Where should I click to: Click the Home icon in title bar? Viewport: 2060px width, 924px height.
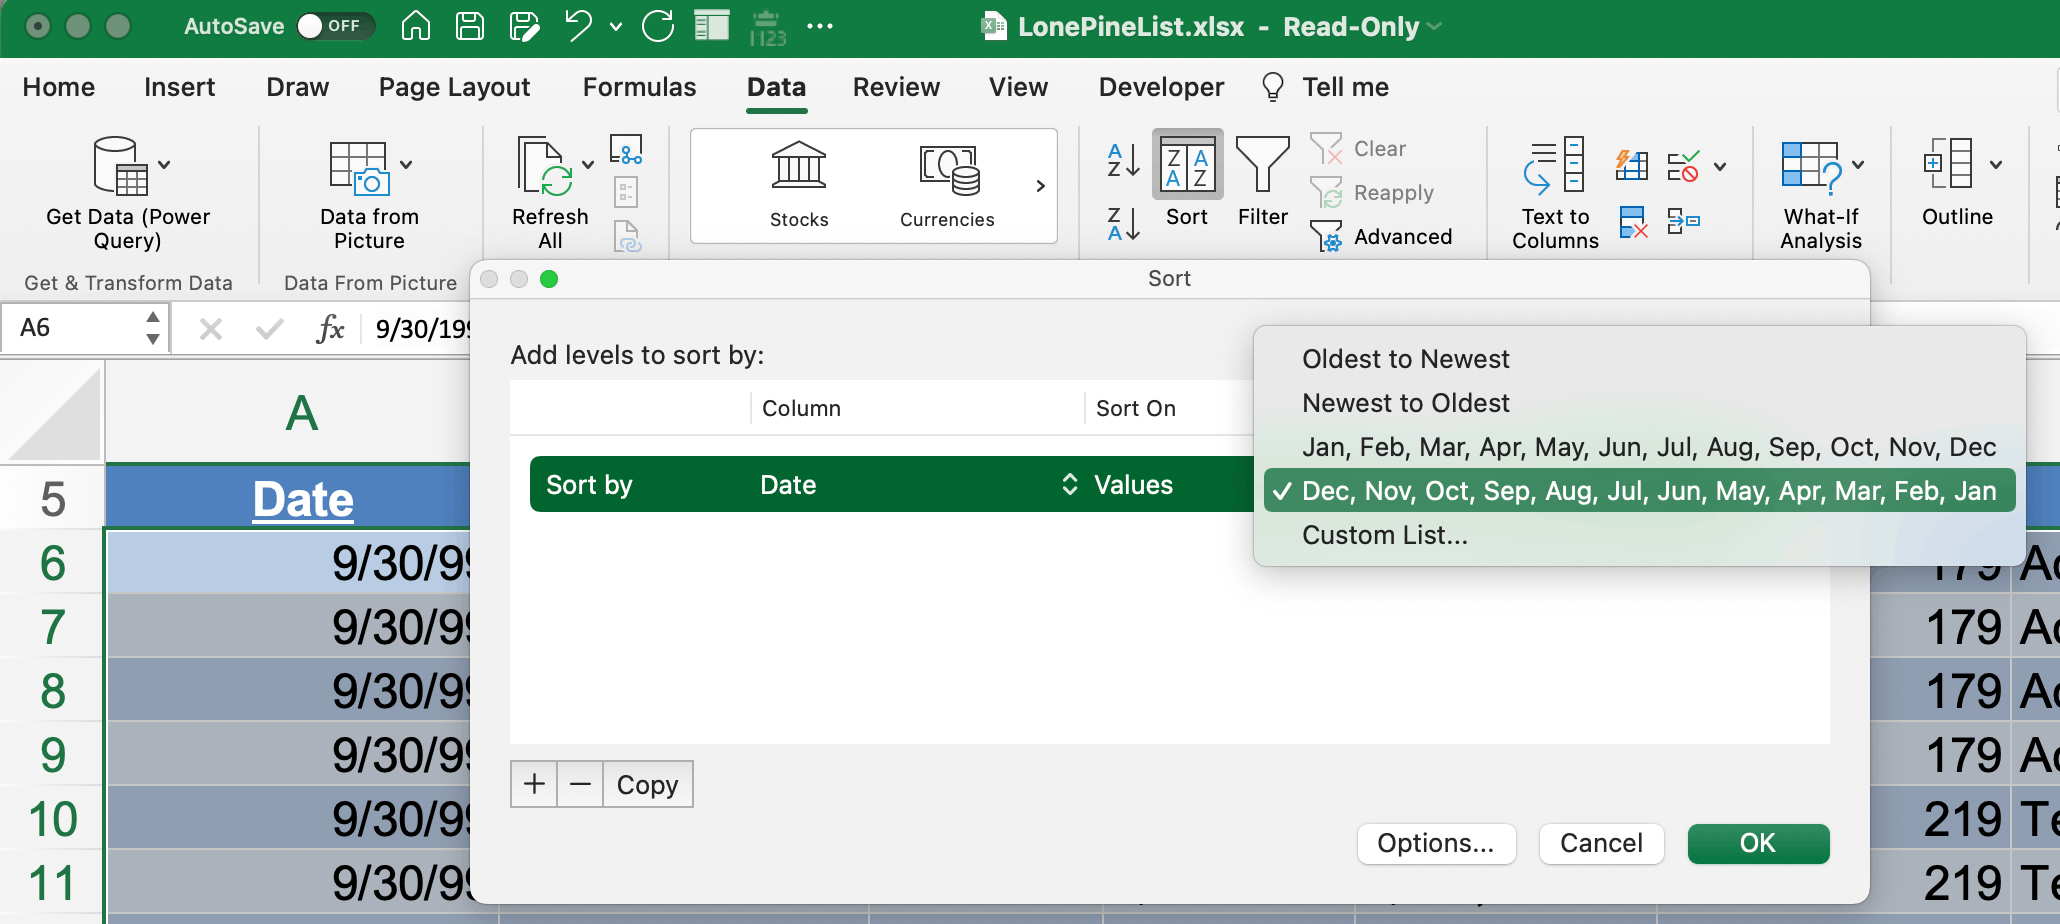(415, 26)
